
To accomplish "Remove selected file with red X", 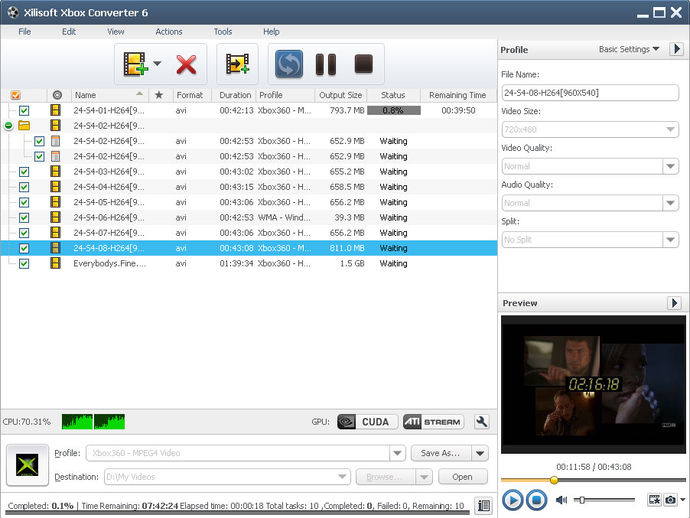I will [186, 64].
